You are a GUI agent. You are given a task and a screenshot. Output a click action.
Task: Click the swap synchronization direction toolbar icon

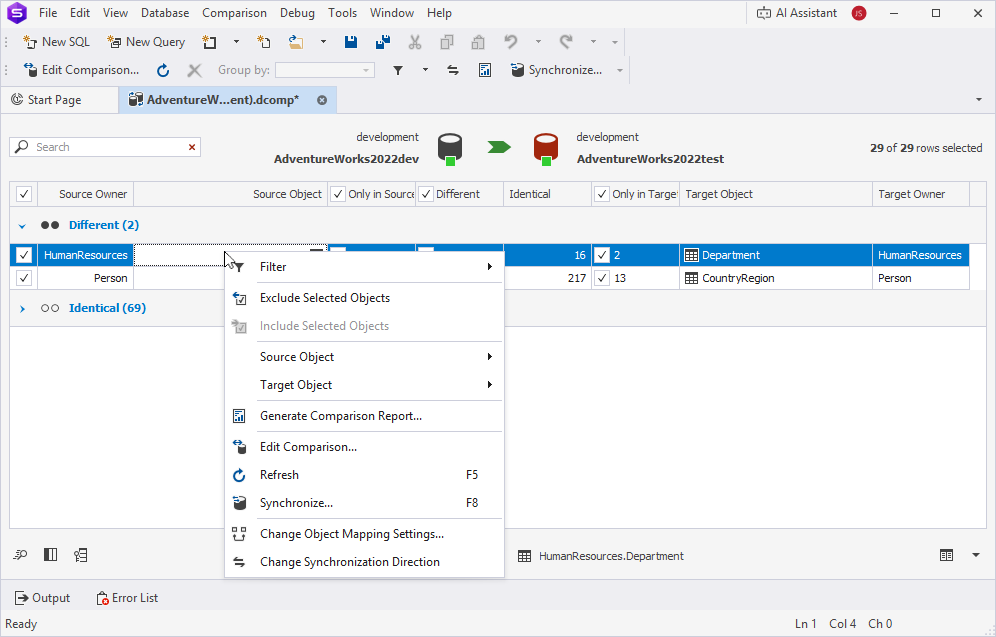453,70
